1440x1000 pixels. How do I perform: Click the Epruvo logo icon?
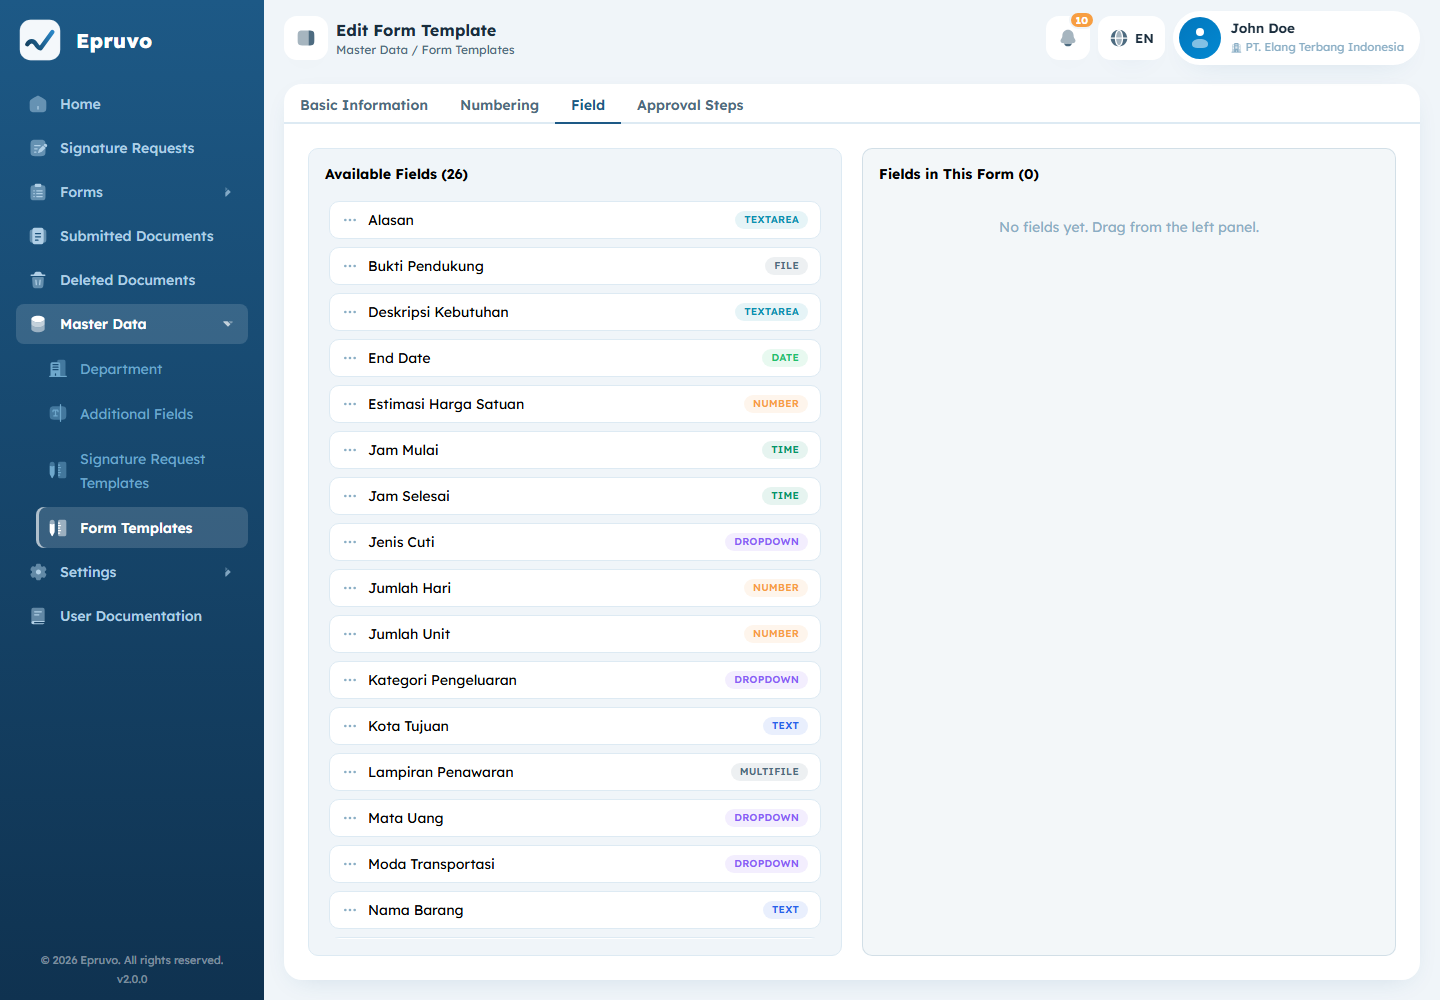(x=40, y=40)
